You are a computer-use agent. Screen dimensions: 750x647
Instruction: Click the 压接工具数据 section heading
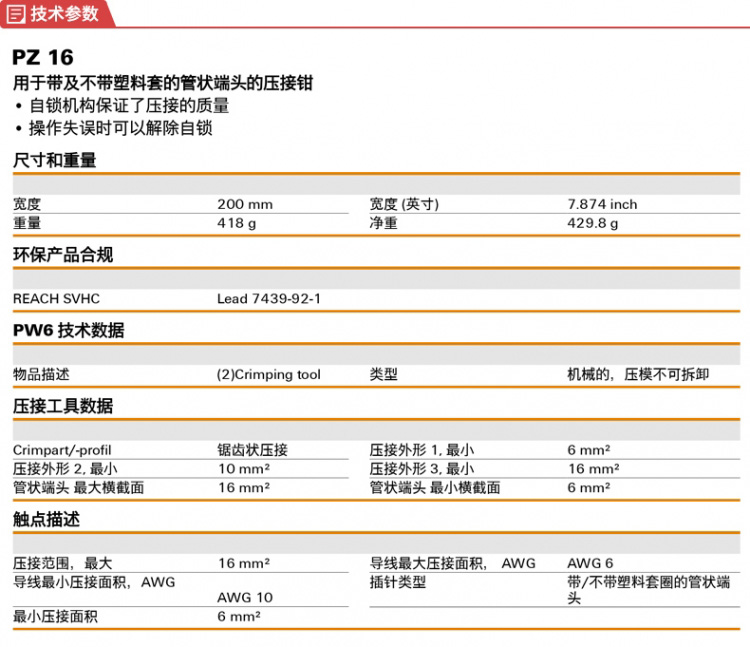tap(63, 406)
